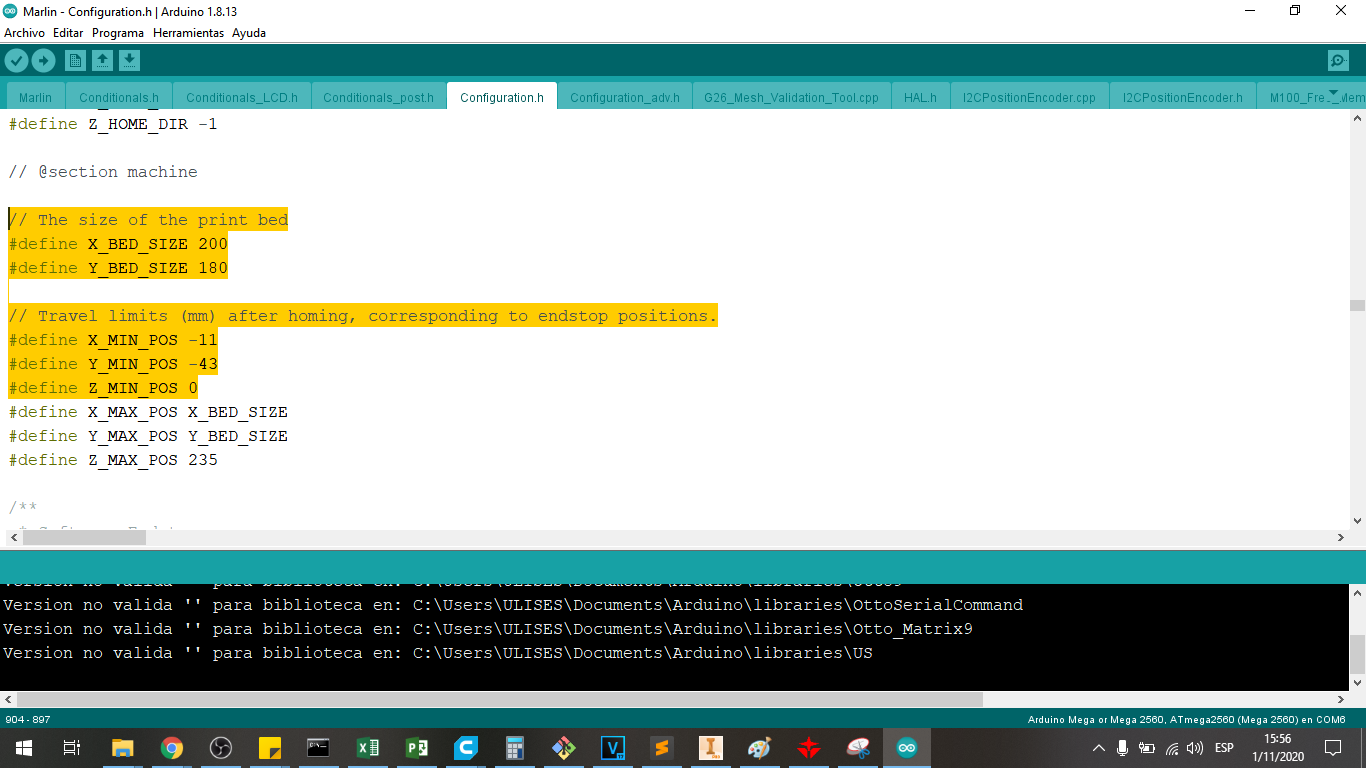This screenshot has height=768, width=1366.
Task: Open the I2CPositionEncoder.cpp tab
Action: pos(1029,97)
